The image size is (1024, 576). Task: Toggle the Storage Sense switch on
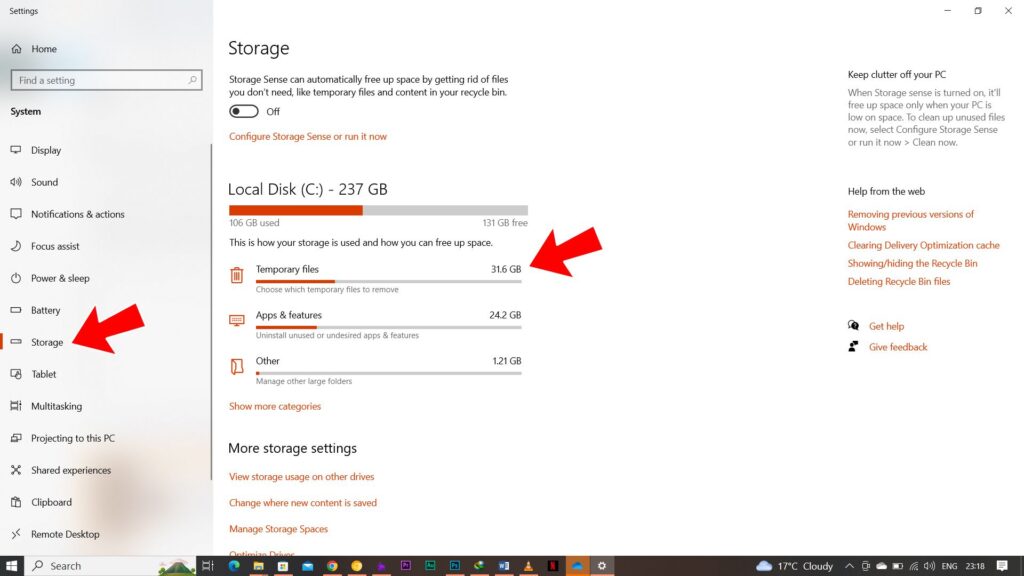(244, 111)
